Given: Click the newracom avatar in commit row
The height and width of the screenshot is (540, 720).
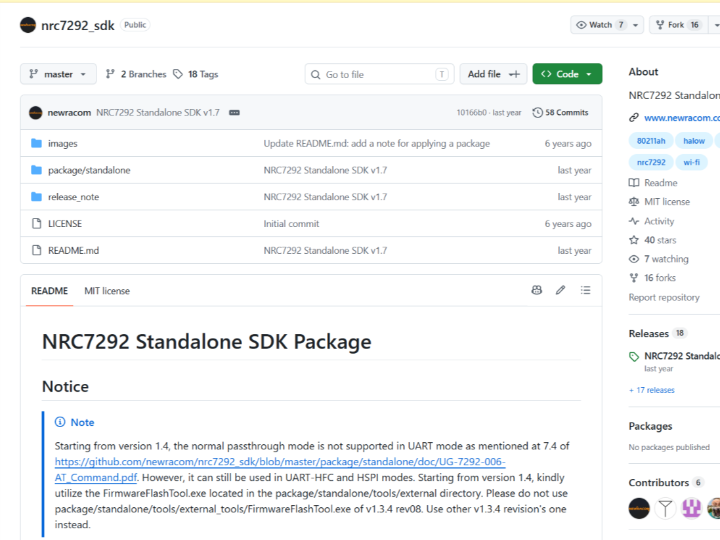Looking at the screenshot, I should click(35, 112).
